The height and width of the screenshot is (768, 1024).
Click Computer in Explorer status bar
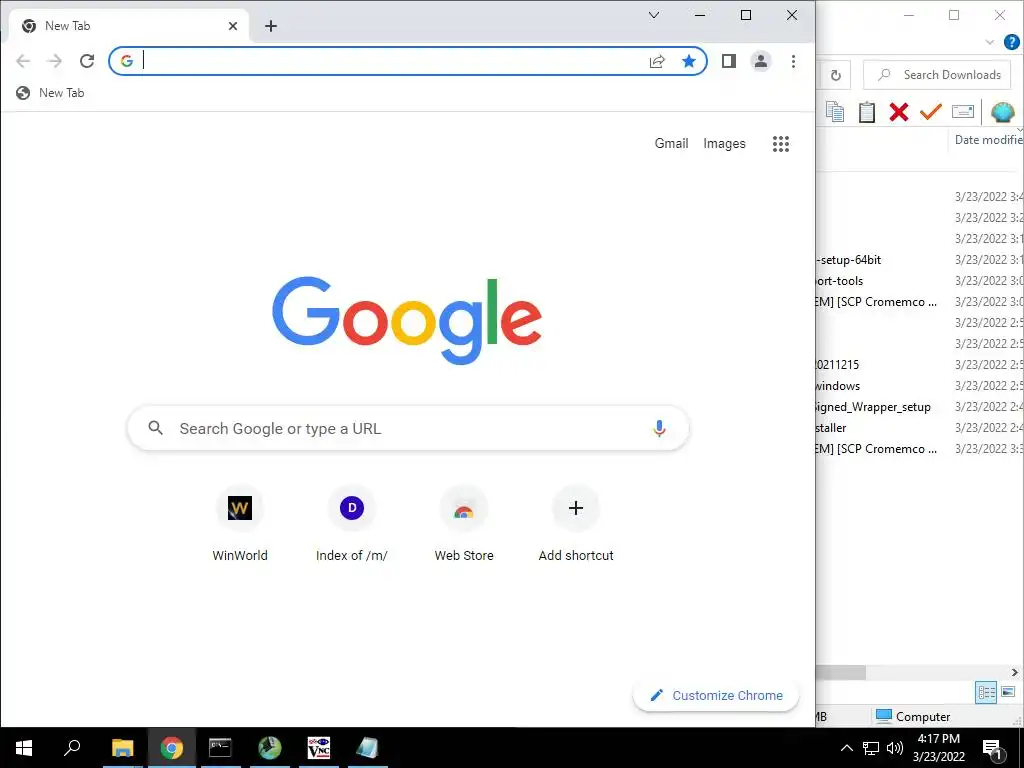point(912,716)
